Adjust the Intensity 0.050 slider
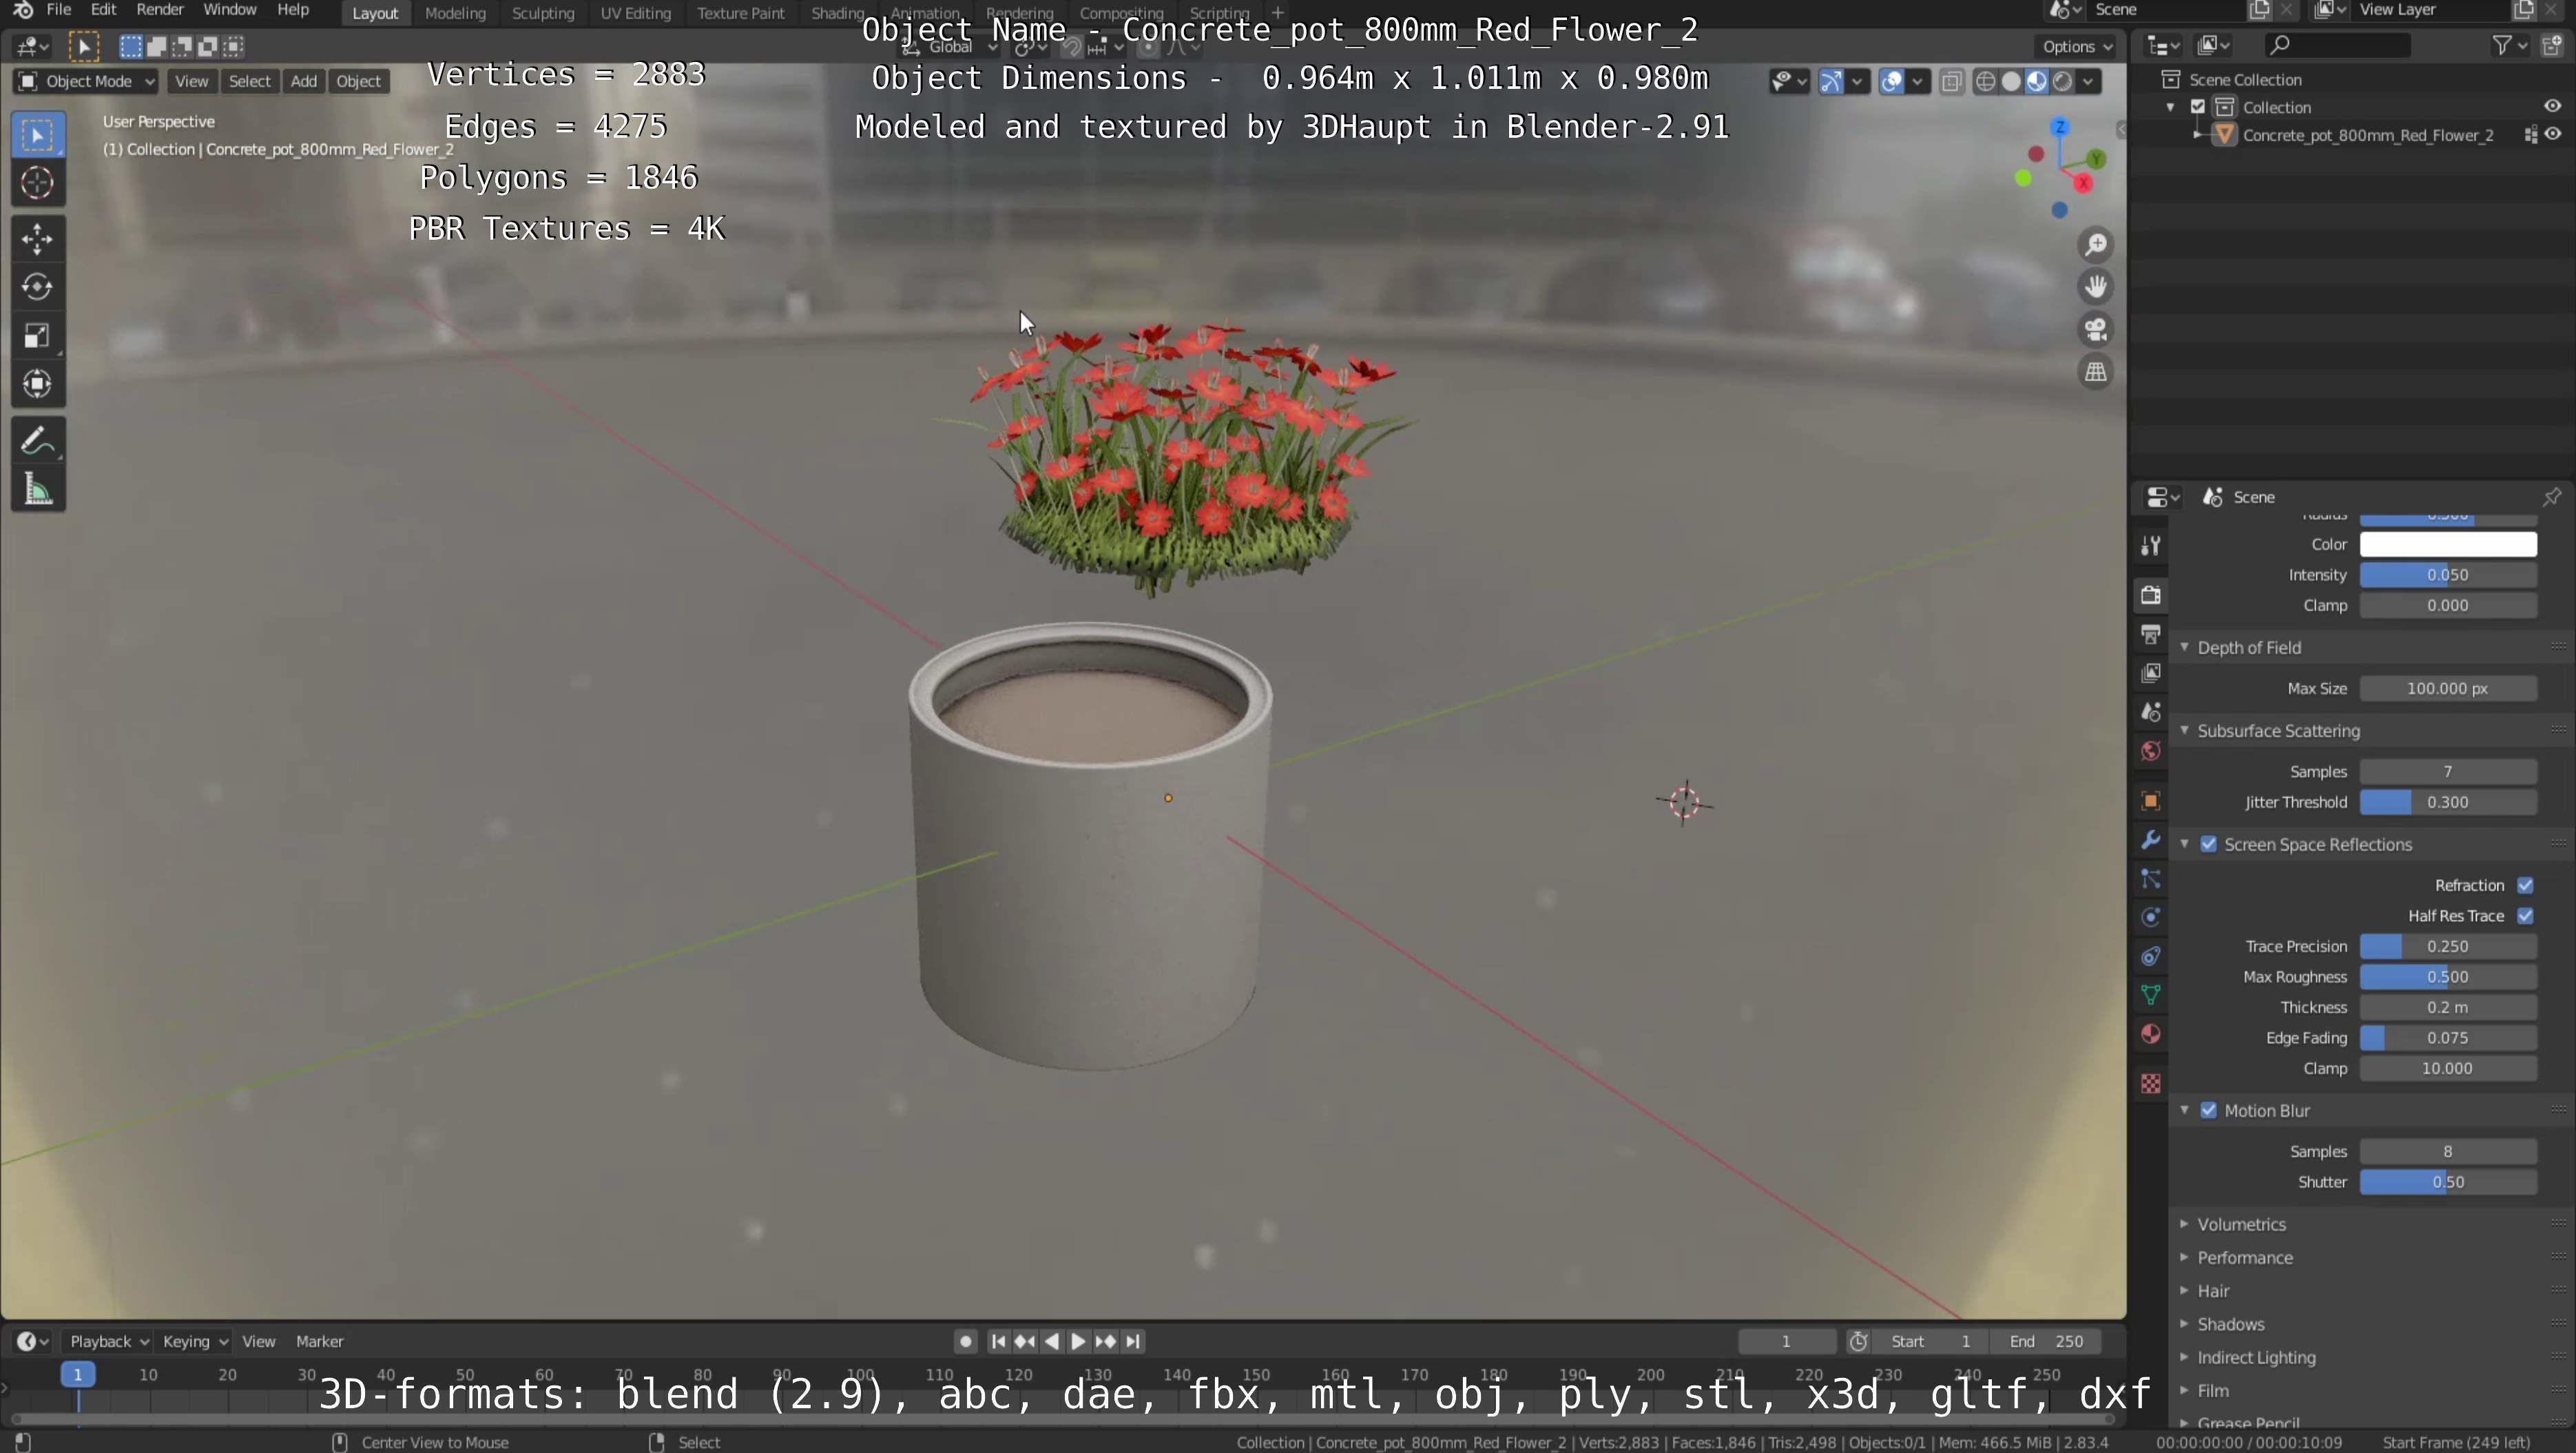 (2447, 575)
